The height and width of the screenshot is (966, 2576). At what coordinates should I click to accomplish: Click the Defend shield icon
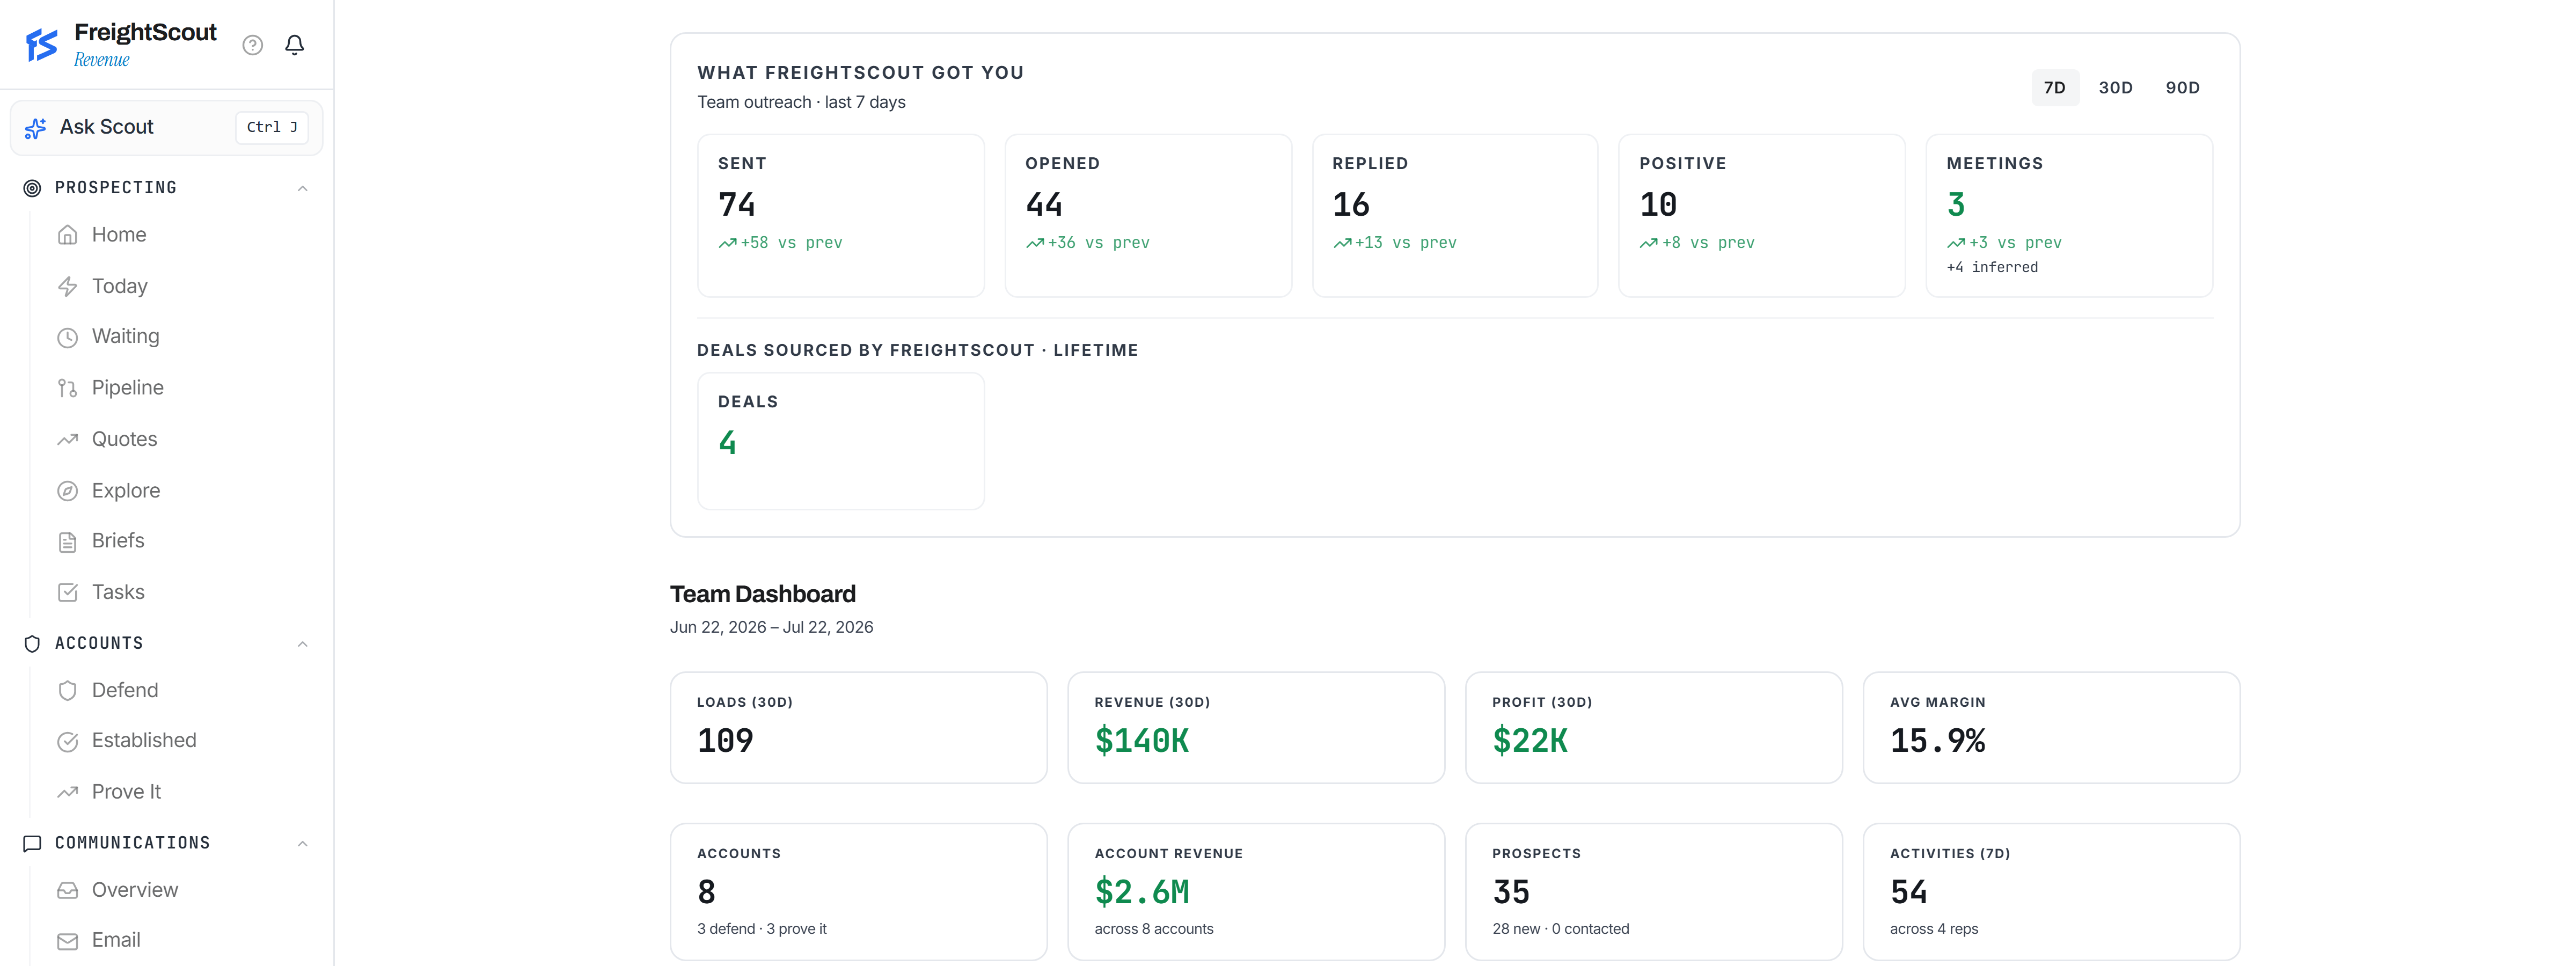pyautogui.click(x=67, y=691)
